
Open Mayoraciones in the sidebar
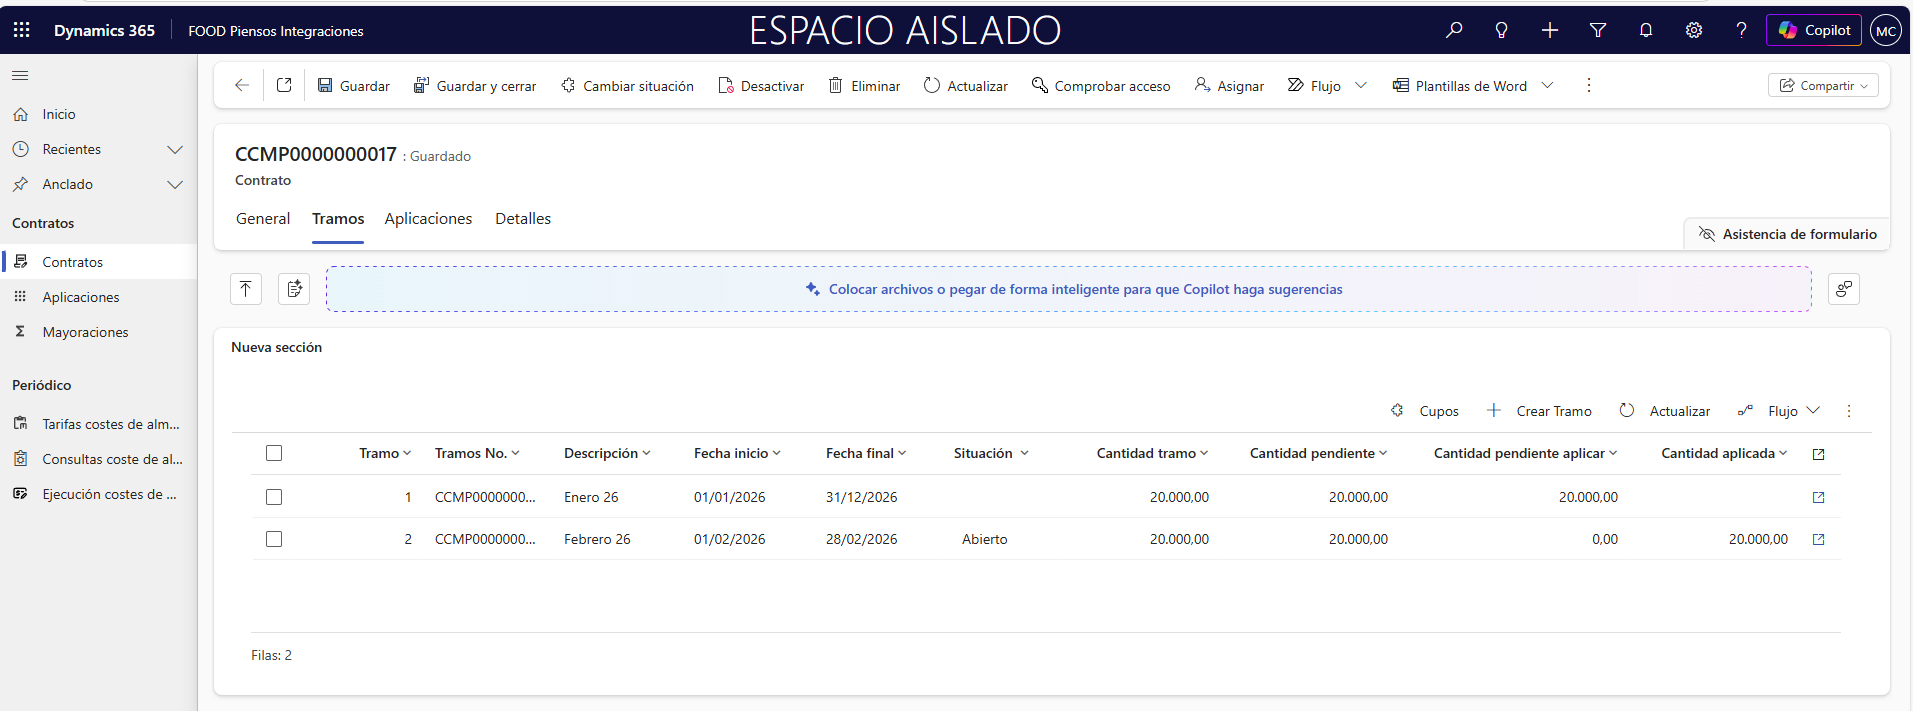tap(85, 332)
